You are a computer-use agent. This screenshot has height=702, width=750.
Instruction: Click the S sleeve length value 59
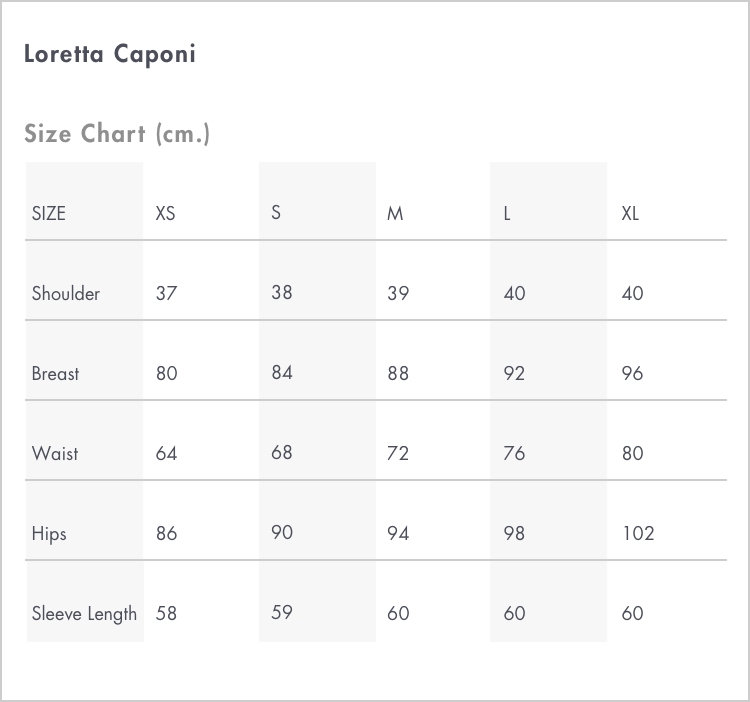[282, 613]
